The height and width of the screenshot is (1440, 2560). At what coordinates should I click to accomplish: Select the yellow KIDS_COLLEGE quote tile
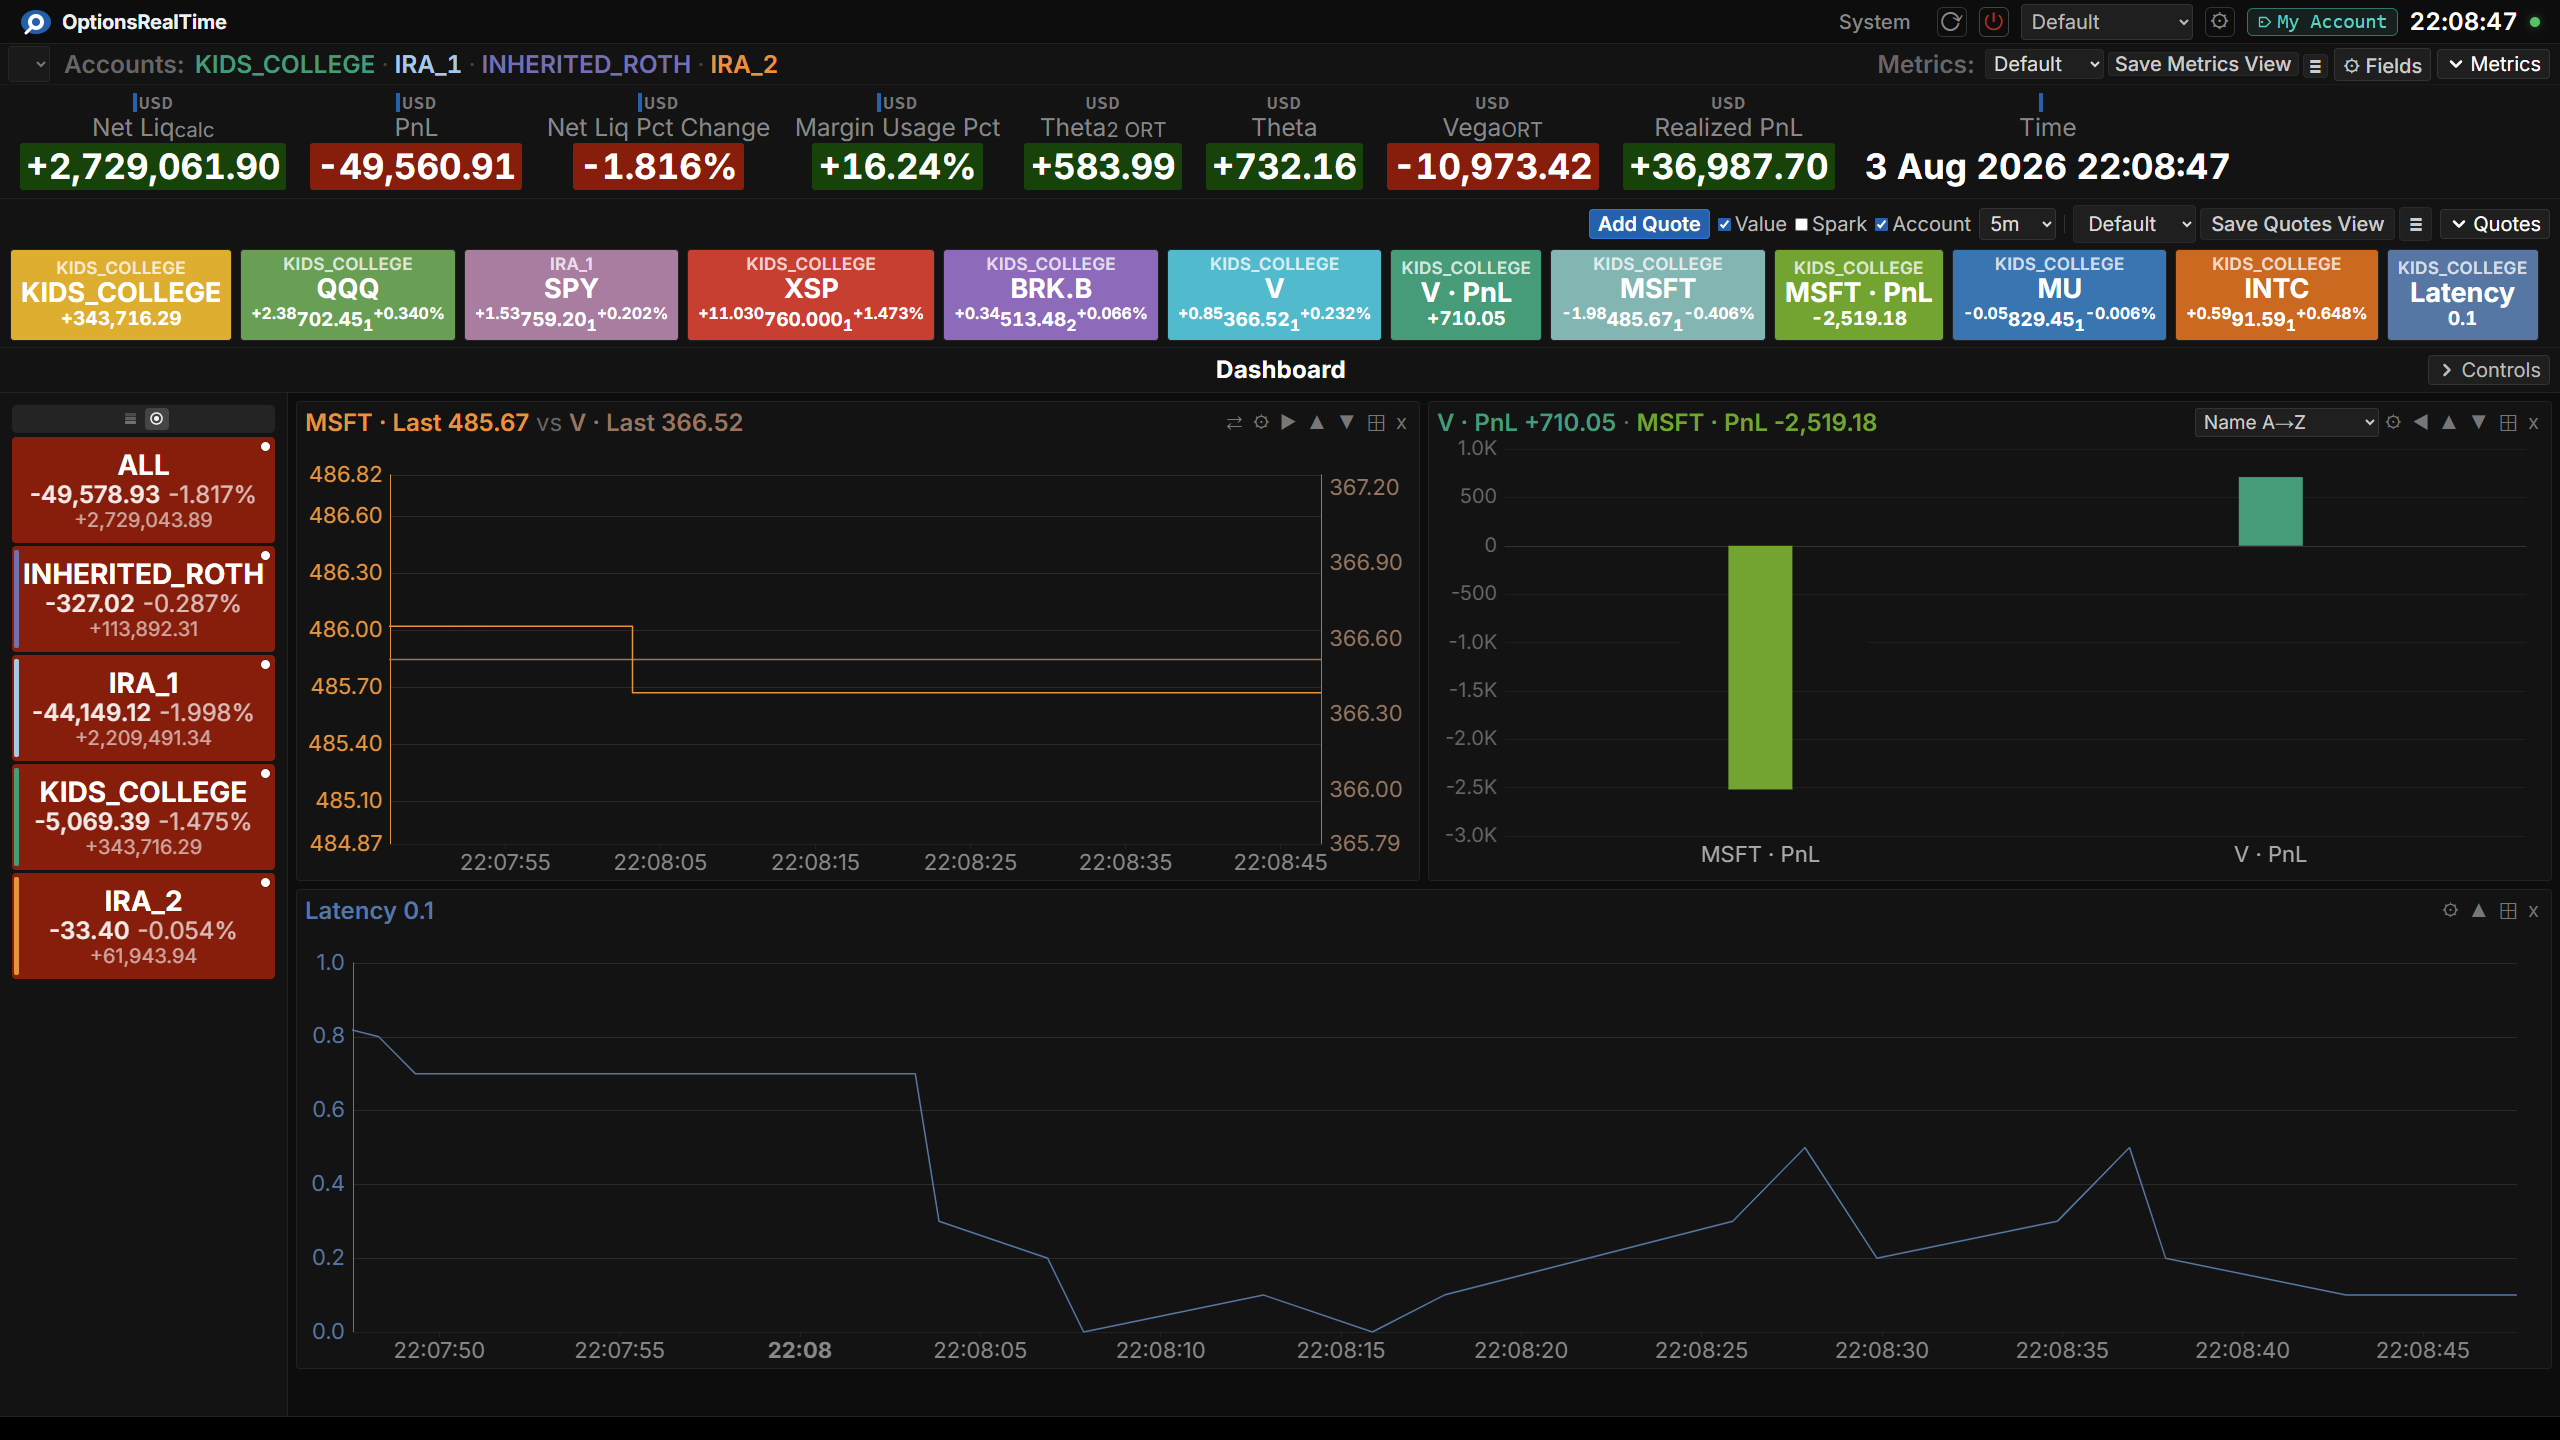click(121, 295)
